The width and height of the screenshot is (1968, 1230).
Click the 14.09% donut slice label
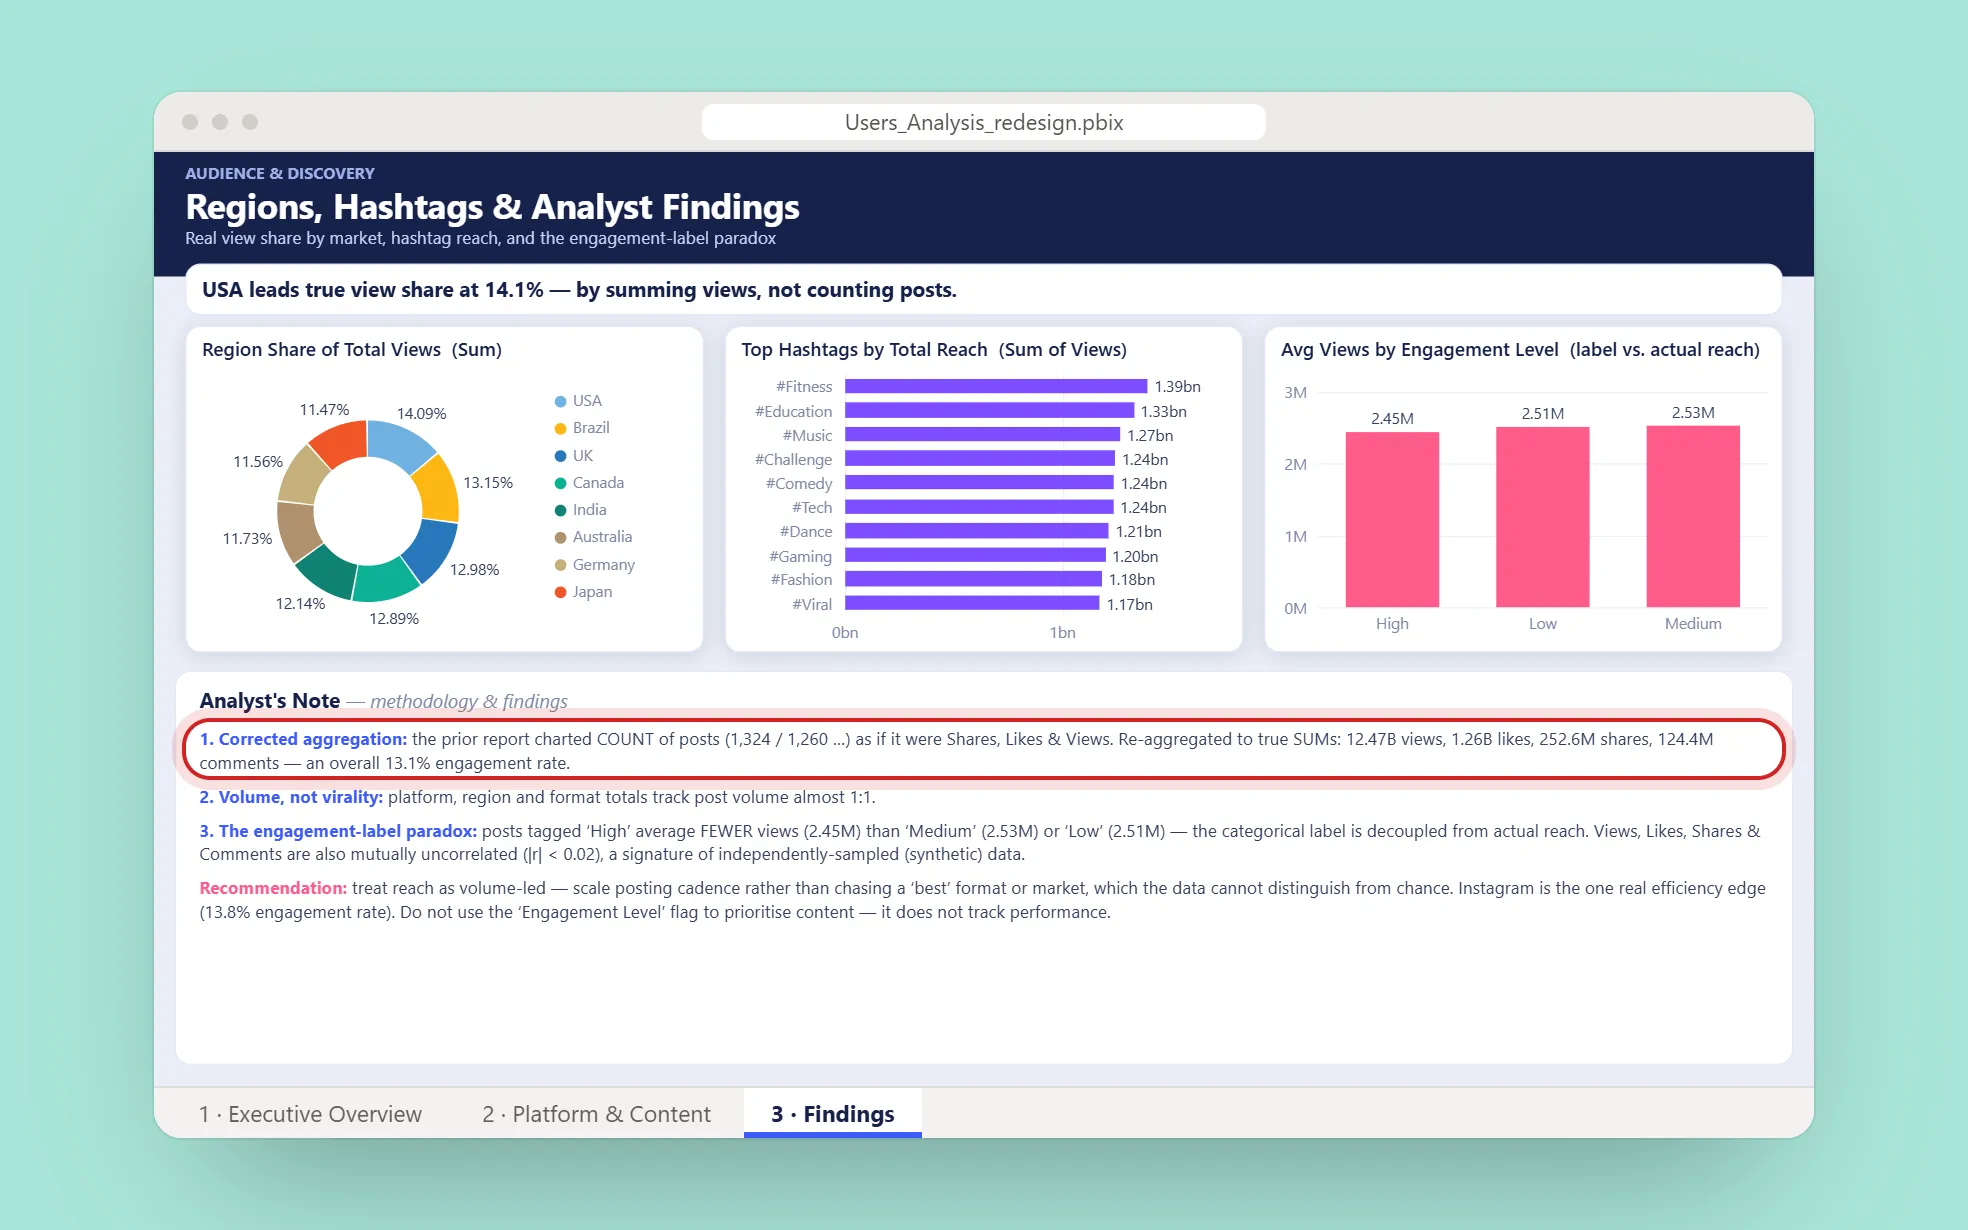click(421, 413)
